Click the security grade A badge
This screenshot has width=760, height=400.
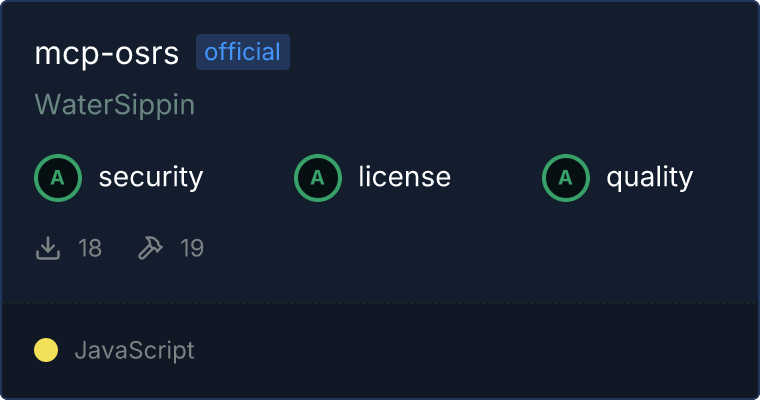(58, 178)
